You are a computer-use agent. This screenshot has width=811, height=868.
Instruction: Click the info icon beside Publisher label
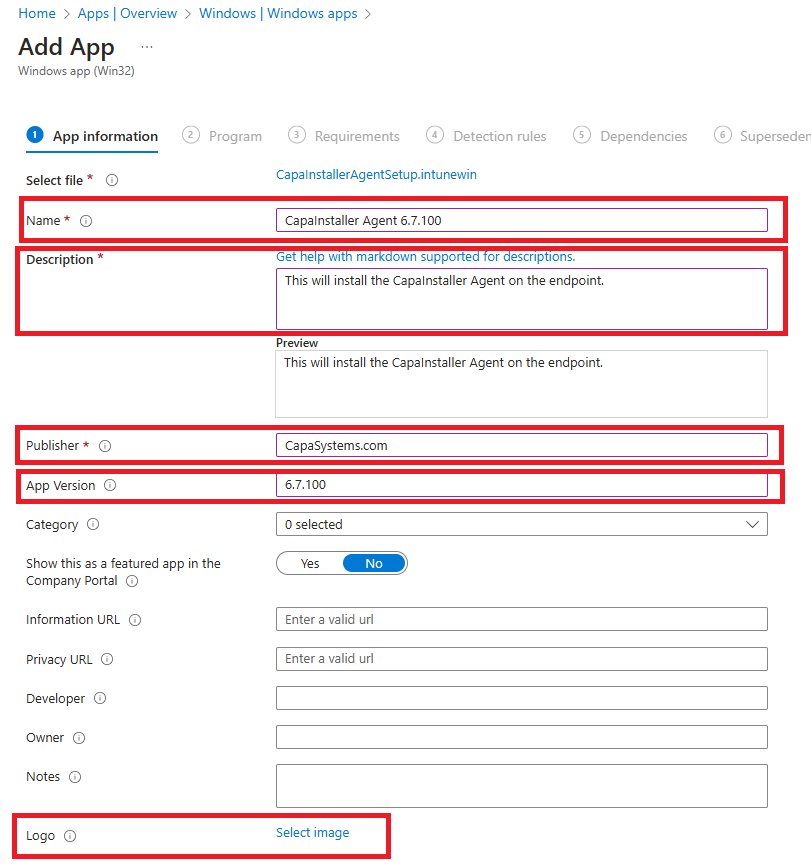click(105, 446)
